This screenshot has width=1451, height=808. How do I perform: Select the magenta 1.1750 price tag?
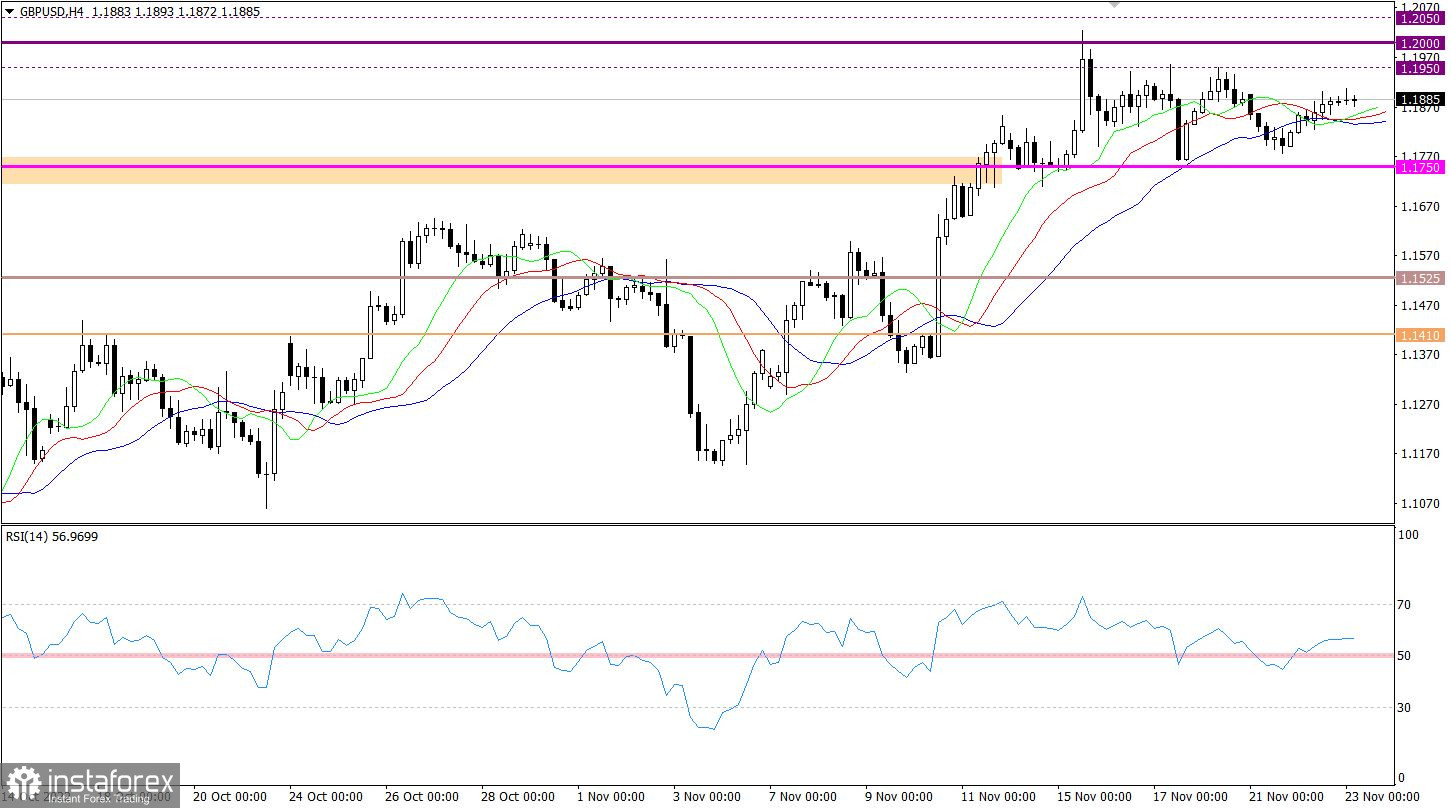tap(1420, 167)
